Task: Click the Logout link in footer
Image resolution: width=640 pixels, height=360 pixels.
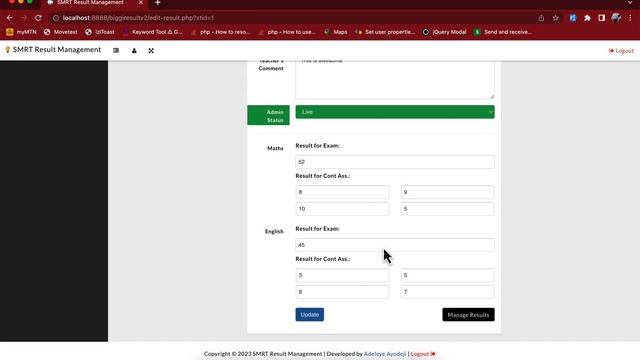Action: click(x=423, y=354)
